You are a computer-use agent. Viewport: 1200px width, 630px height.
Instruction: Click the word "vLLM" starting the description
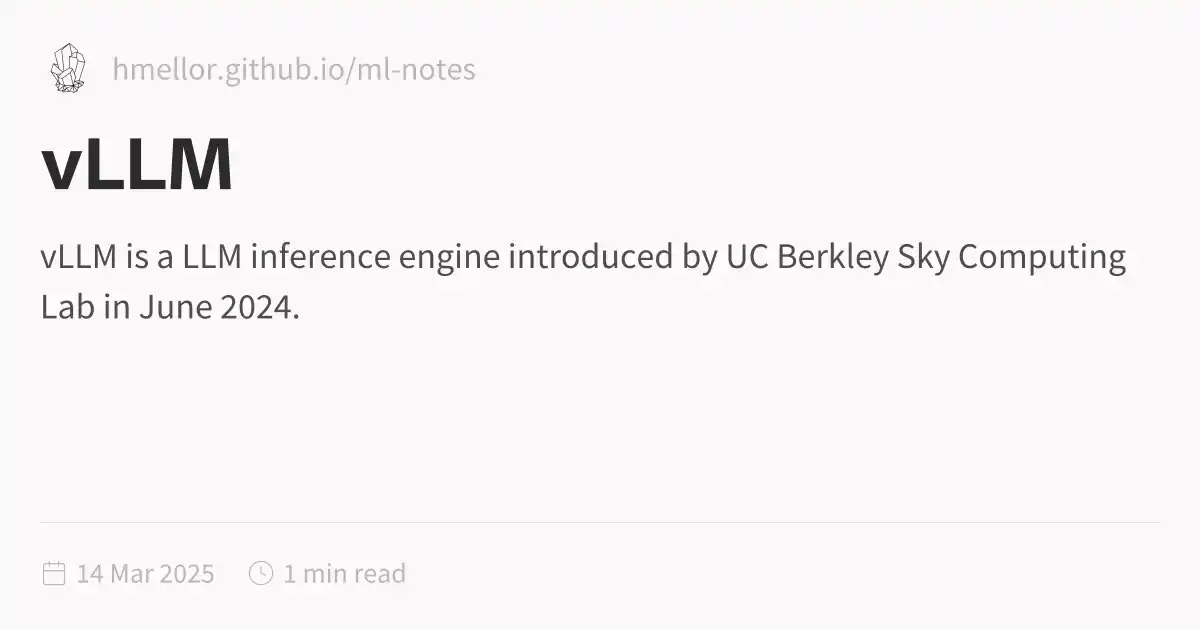(x=80, y=257)
